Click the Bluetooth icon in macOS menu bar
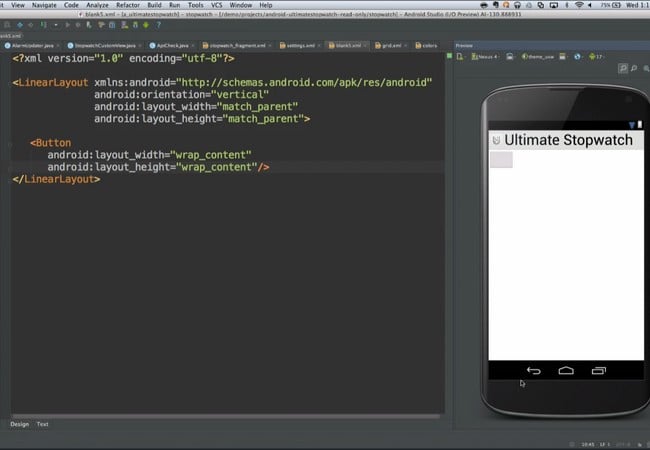Image resolution: width=650 pixels, height=450 pixels. tap(567, 5)
